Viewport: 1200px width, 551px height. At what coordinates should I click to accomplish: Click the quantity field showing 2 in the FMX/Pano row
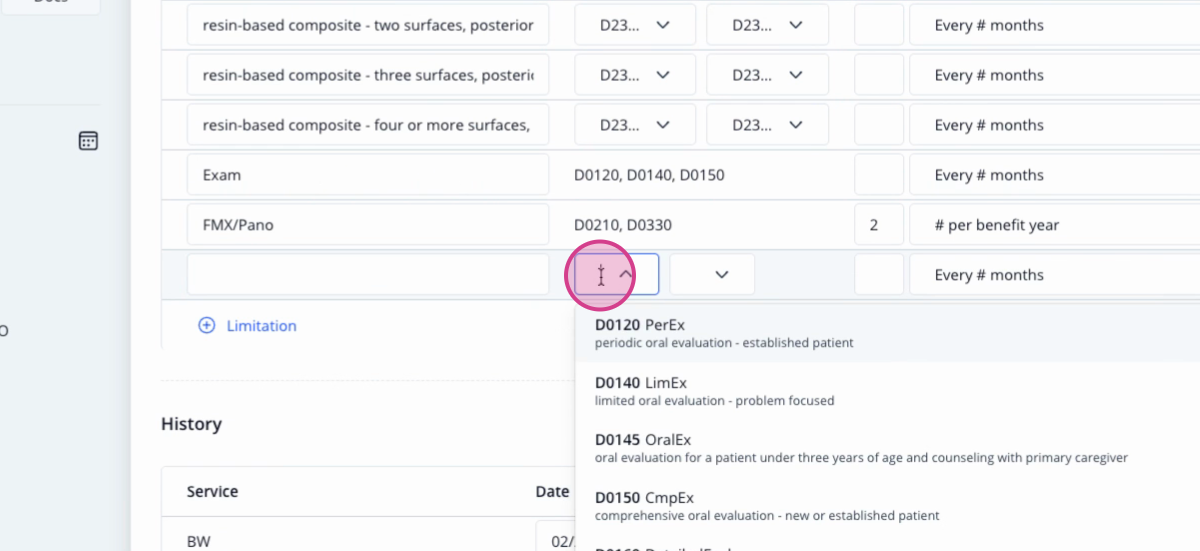(x=879, y=225)
